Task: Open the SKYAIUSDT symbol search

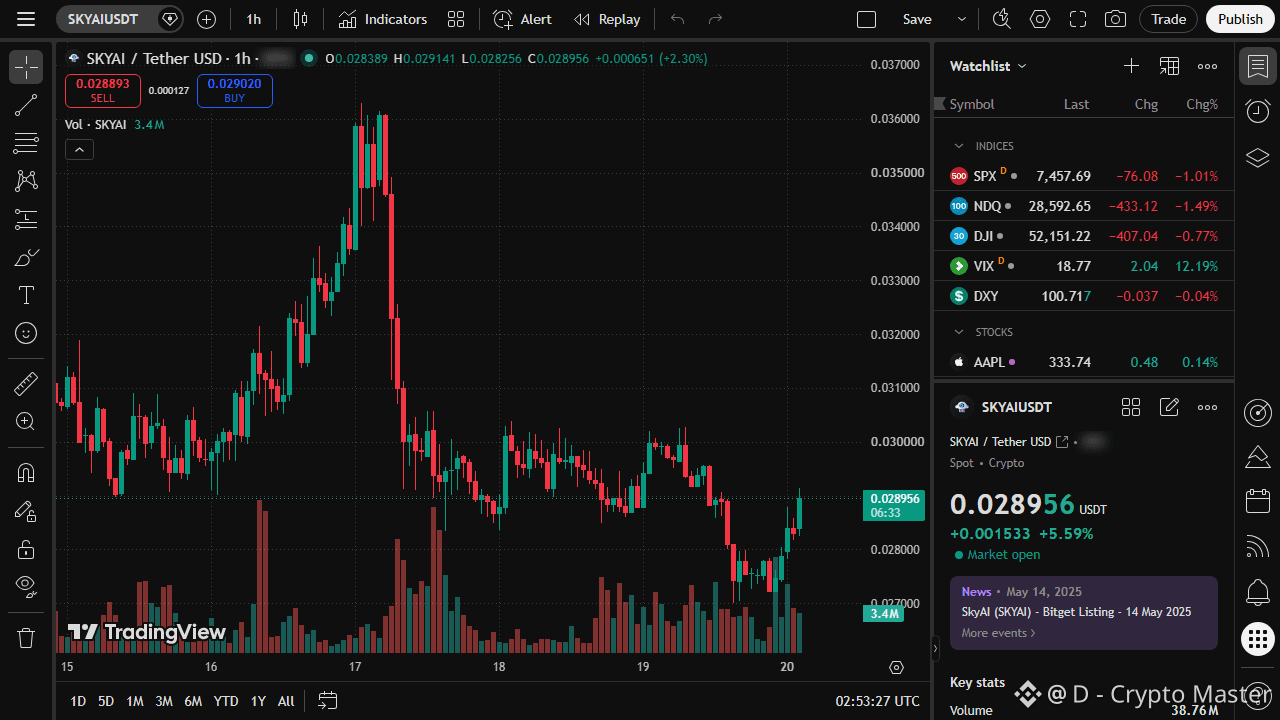Action: pos(104,19)
